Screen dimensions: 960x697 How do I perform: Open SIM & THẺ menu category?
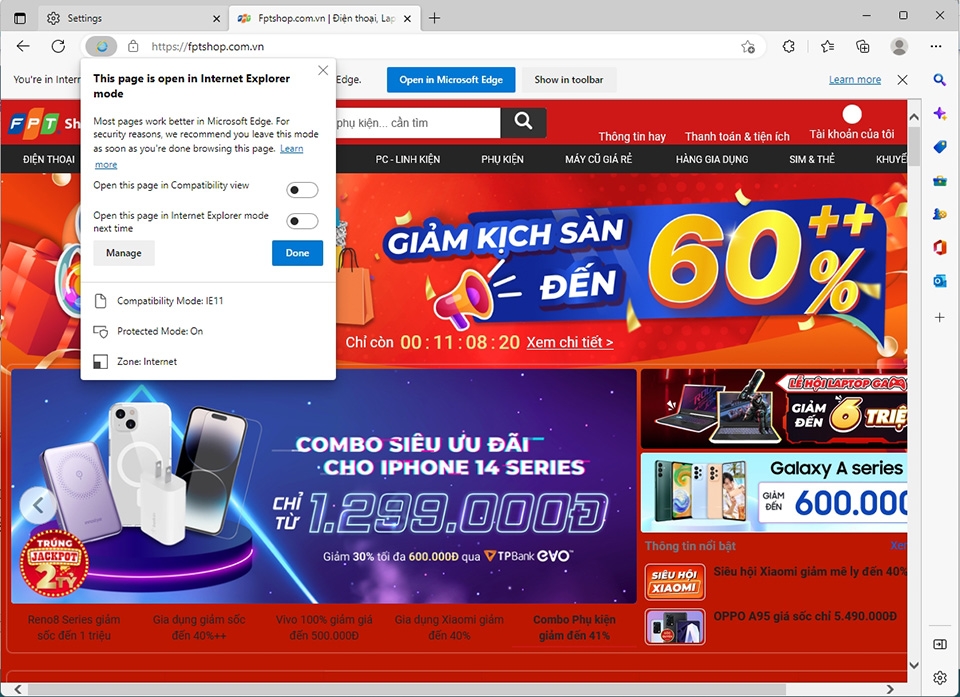pyautogui.click(x=812, y=159)
